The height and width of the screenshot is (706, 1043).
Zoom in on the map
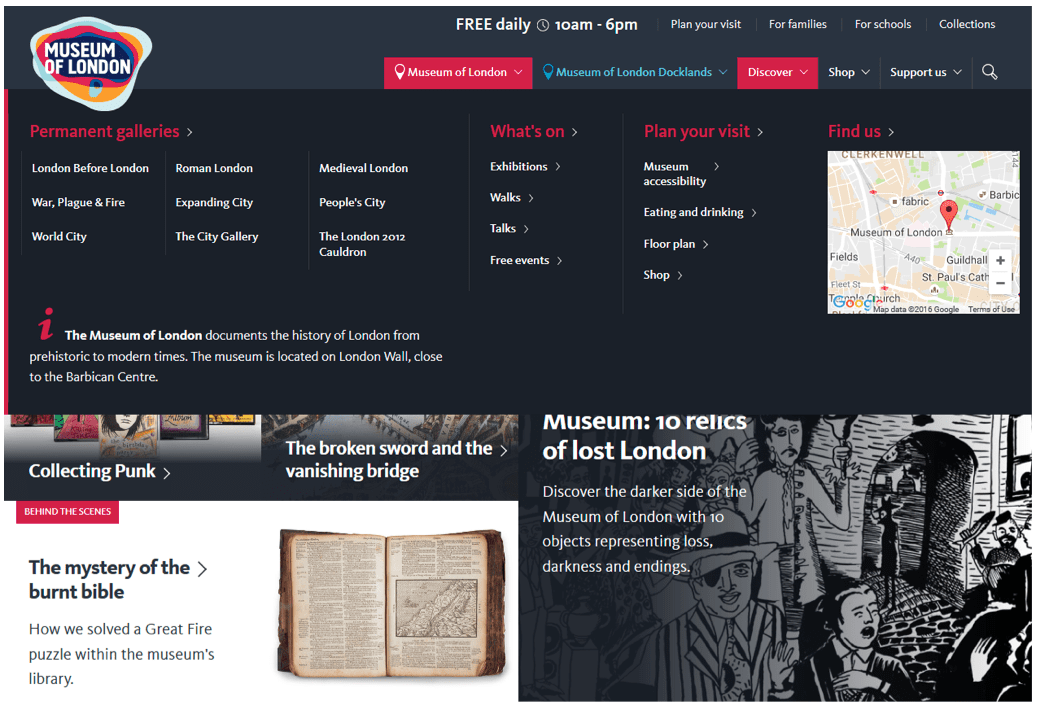pos(1000,260)
